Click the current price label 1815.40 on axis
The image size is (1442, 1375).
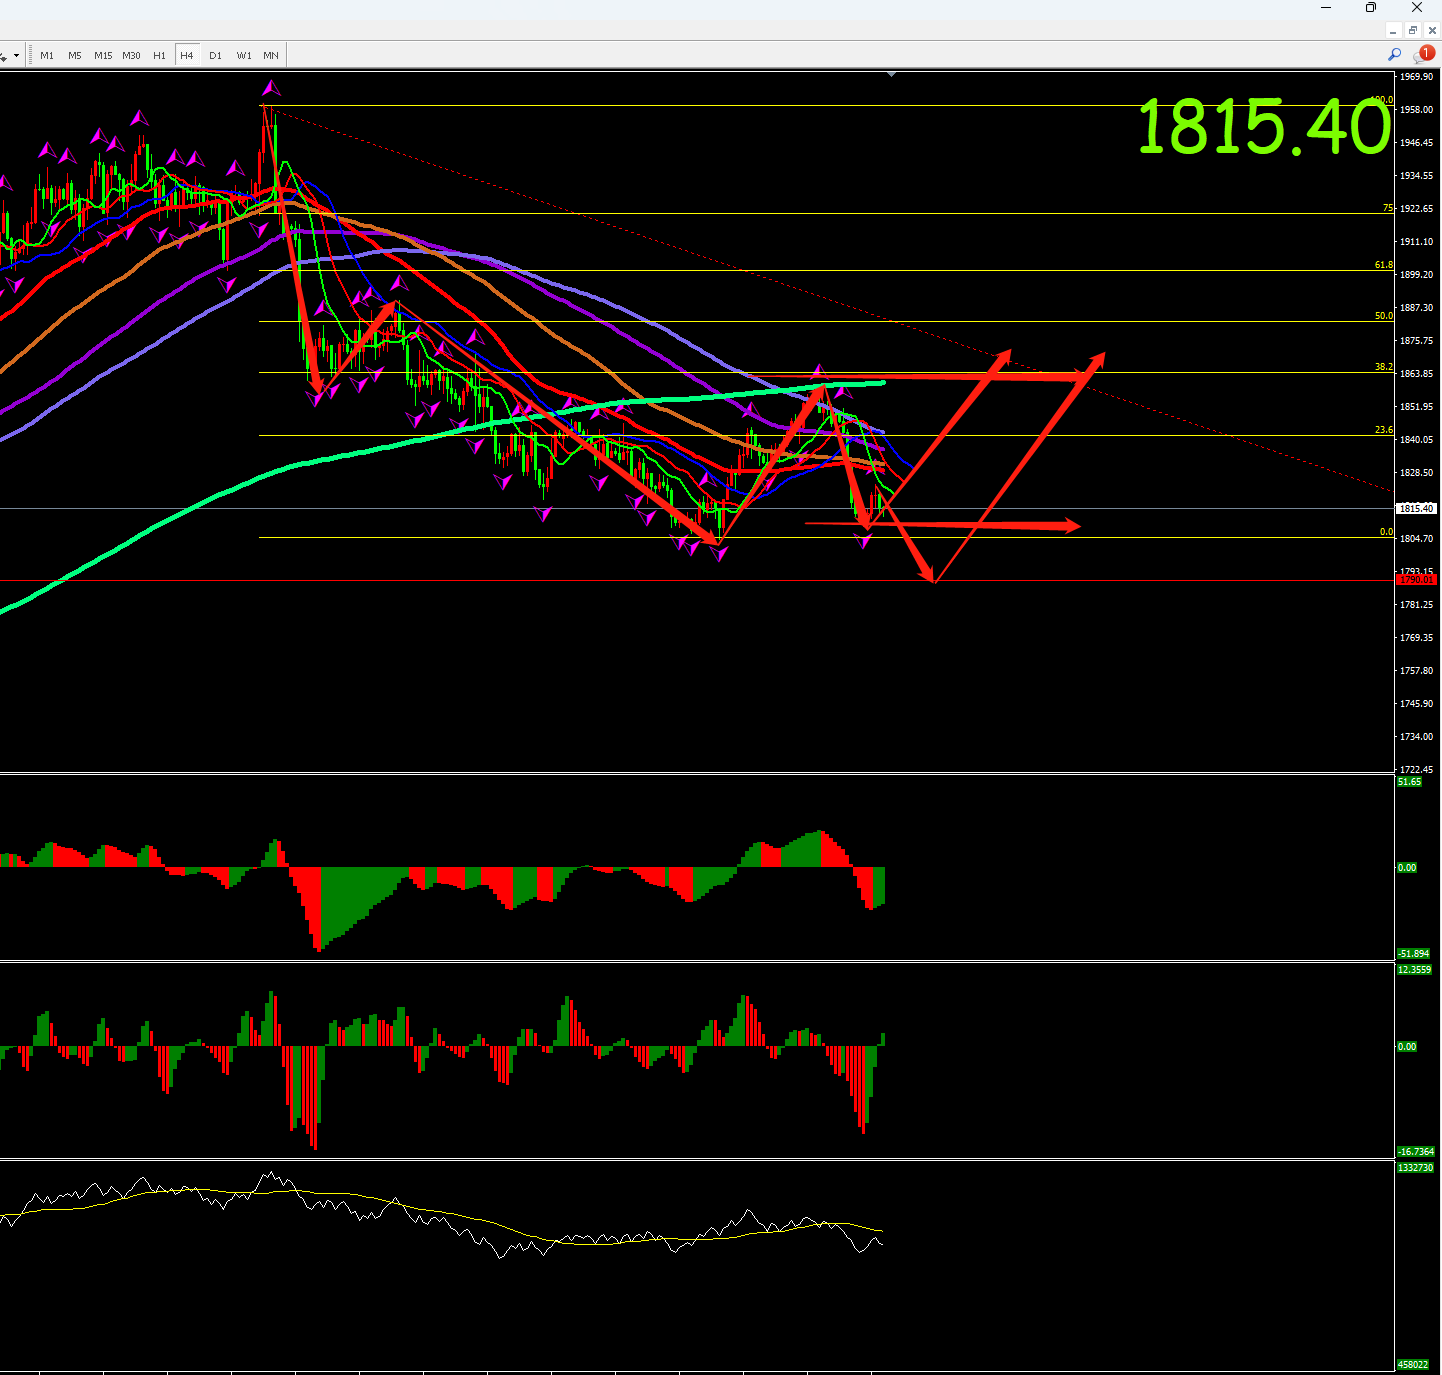pyautogui.click(x=1416, y=508)
